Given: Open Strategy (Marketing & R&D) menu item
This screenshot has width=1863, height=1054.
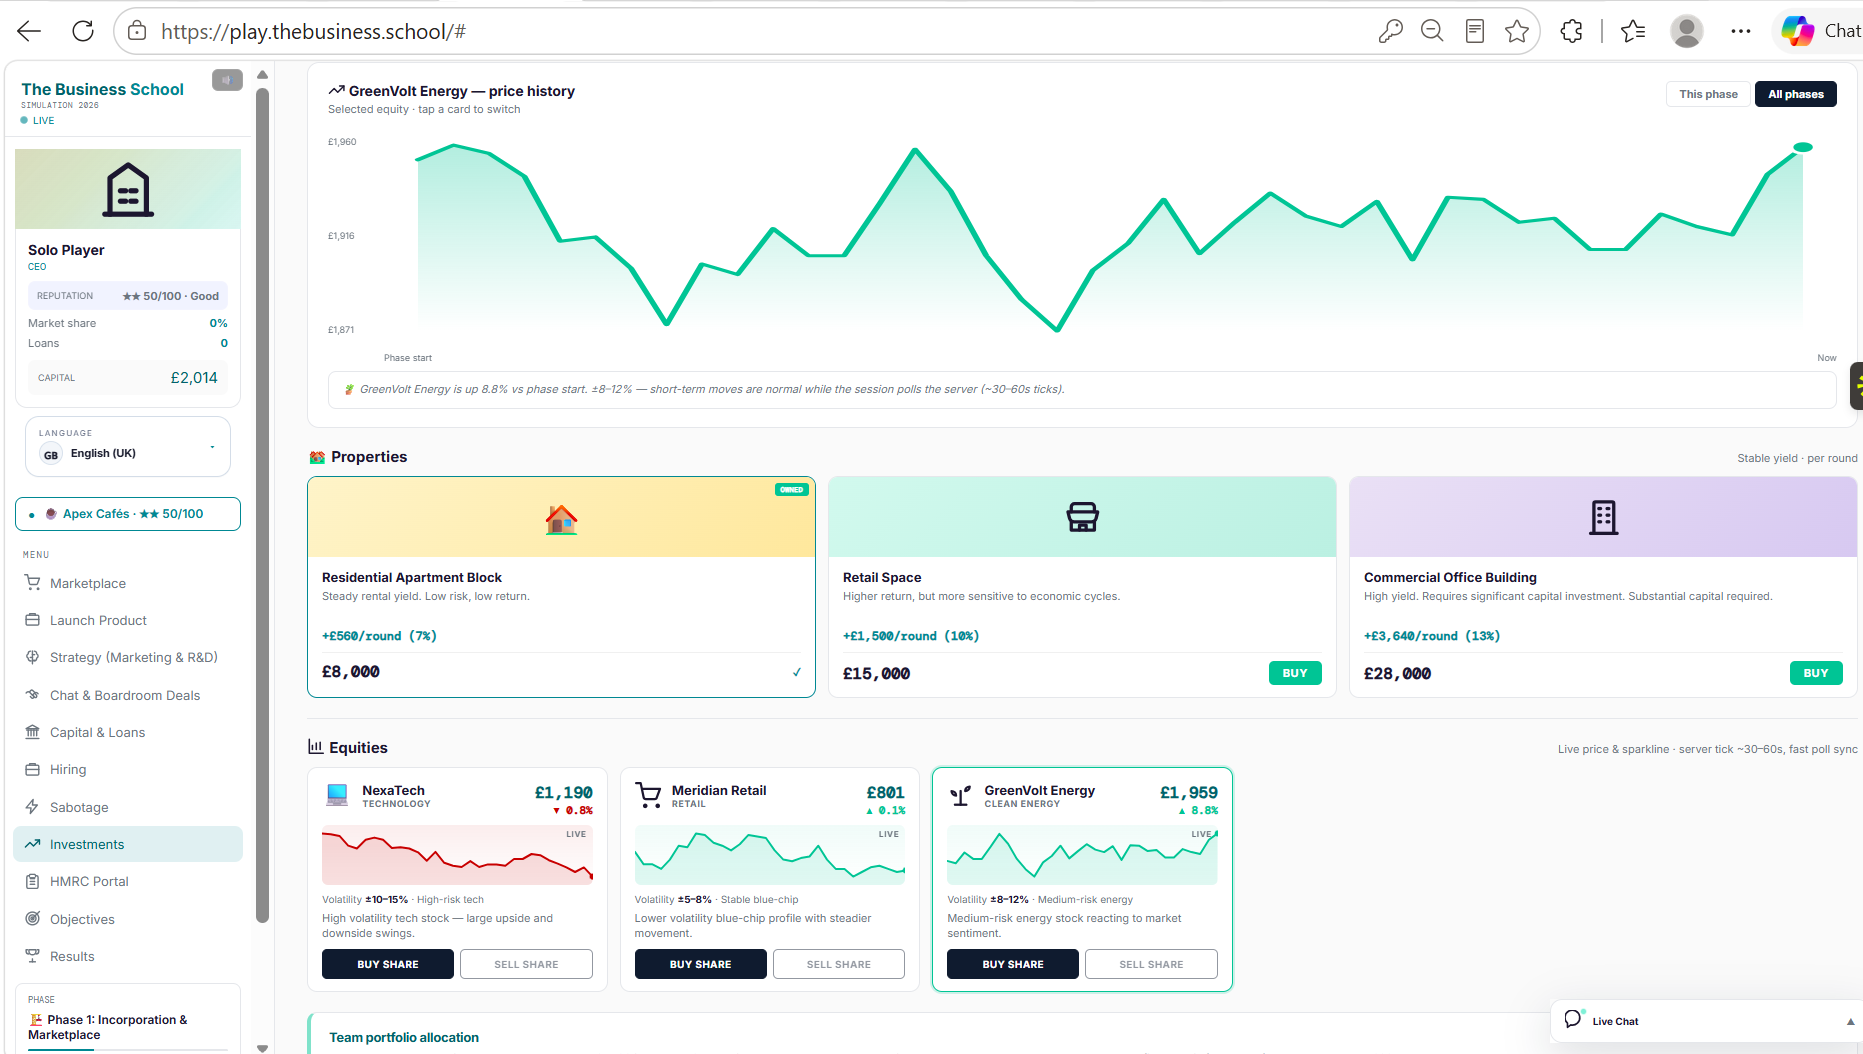Looking at the screenshot, I should click(128, 657).
